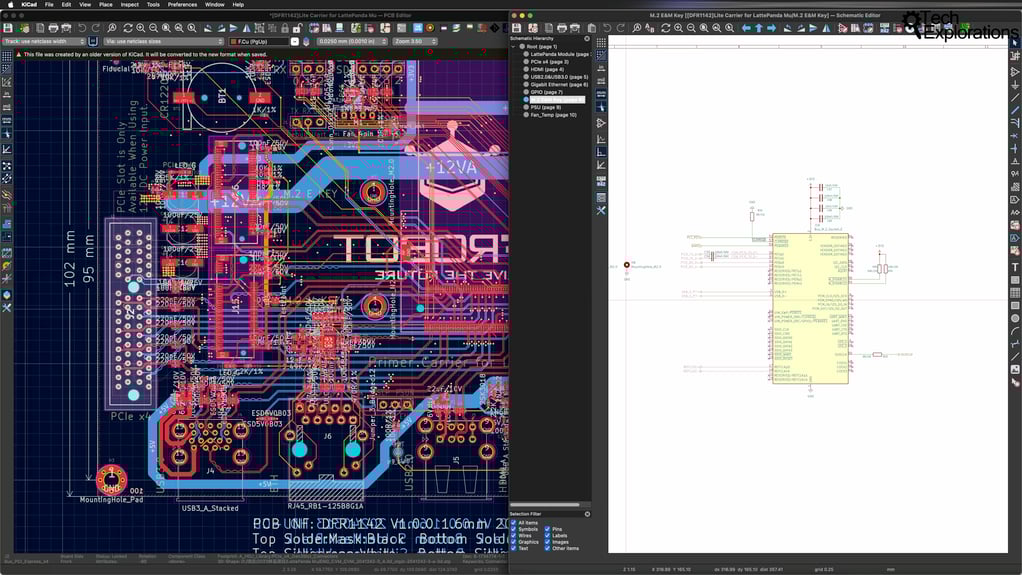
Task: Undo last action in PCB Editor
Action: (x=82, y=28)
